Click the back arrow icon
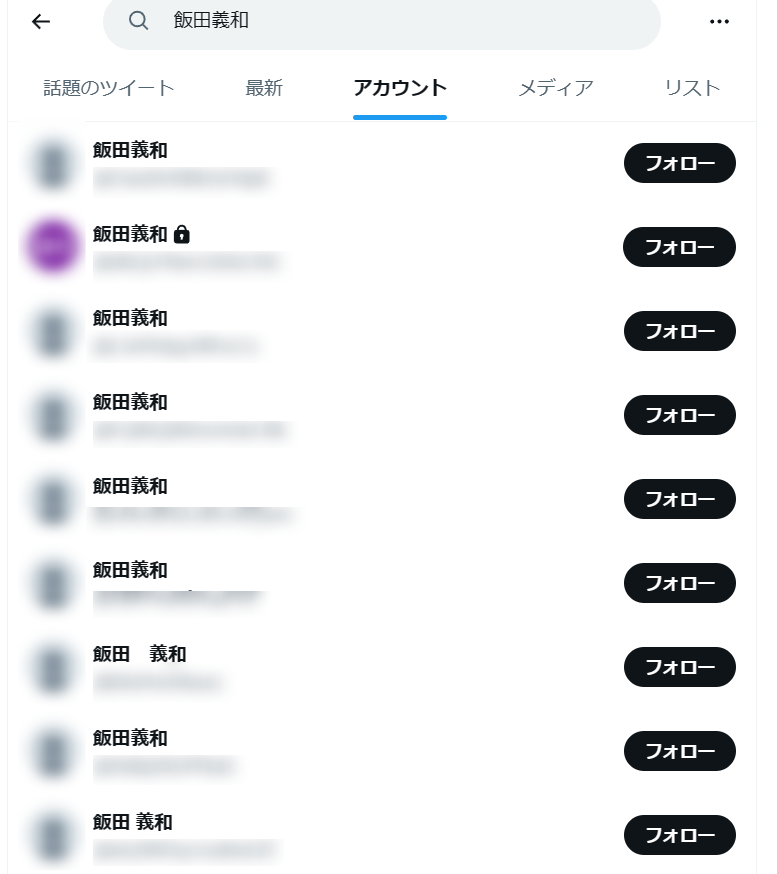Viewport: 777px width, 874px height. point(41,22)
